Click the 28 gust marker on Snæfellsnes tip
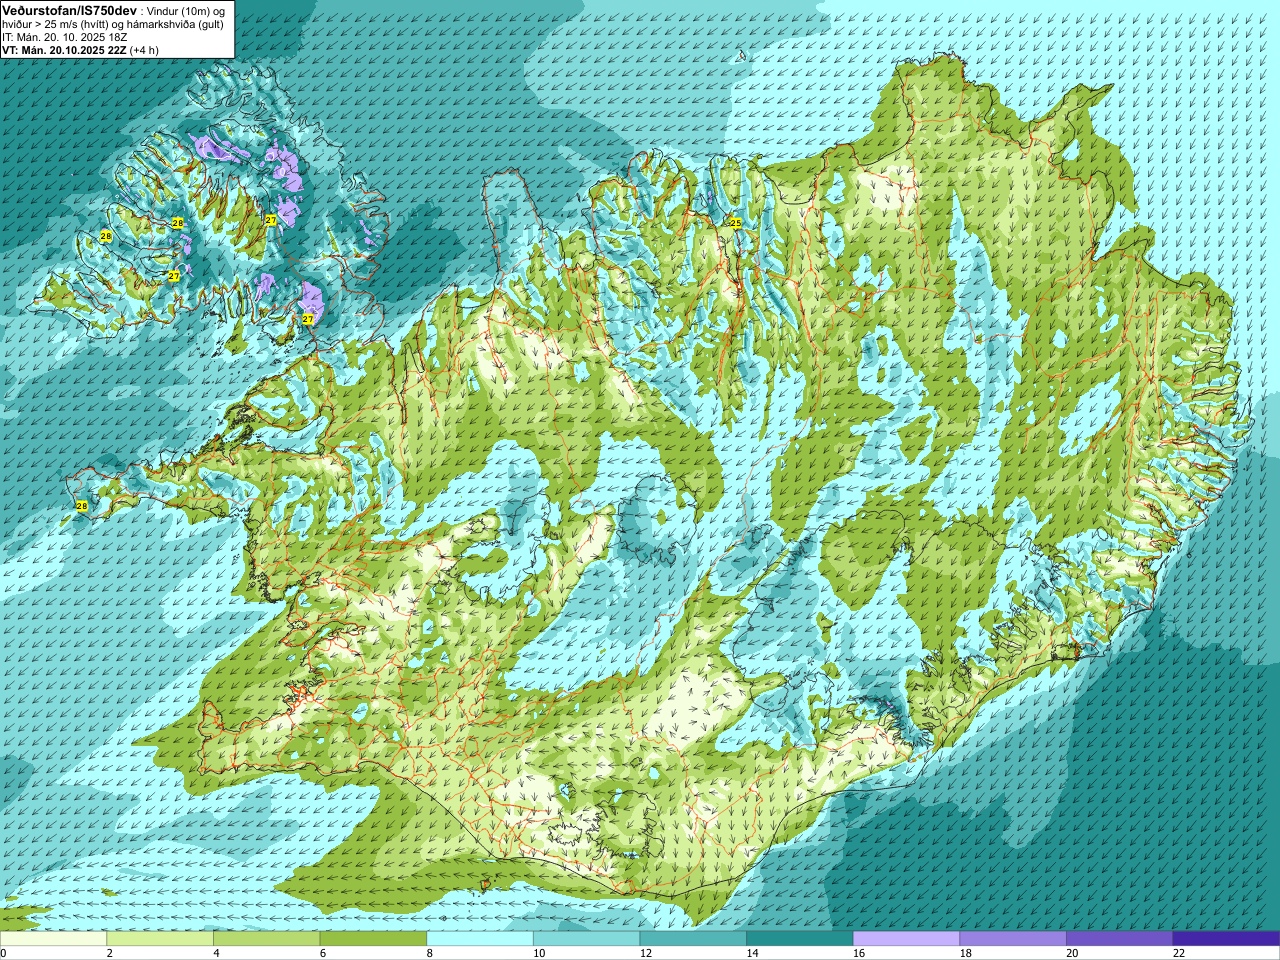Image resolution: width=1280 pixels, height=960 pixels. 82,506
